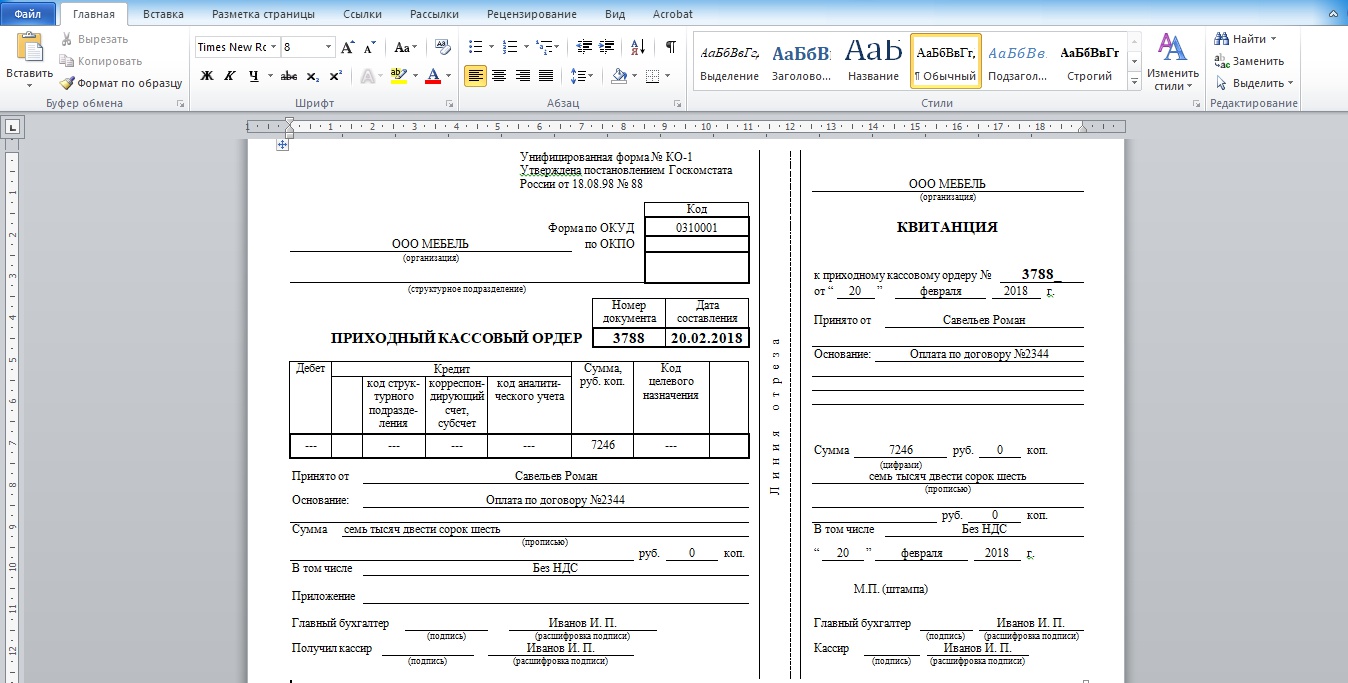Click the Копировать (Copy) button
The height and width of the screenshot is (683, 1348).
[102, 61]
